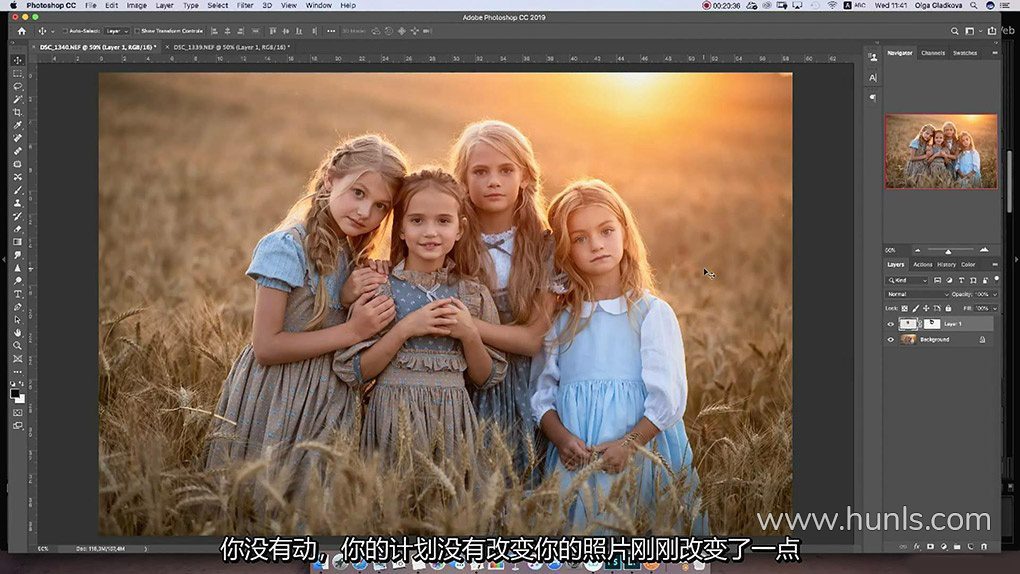The image size is (1020, 574).
Task: Switch to the History tab
Action: 946,265
